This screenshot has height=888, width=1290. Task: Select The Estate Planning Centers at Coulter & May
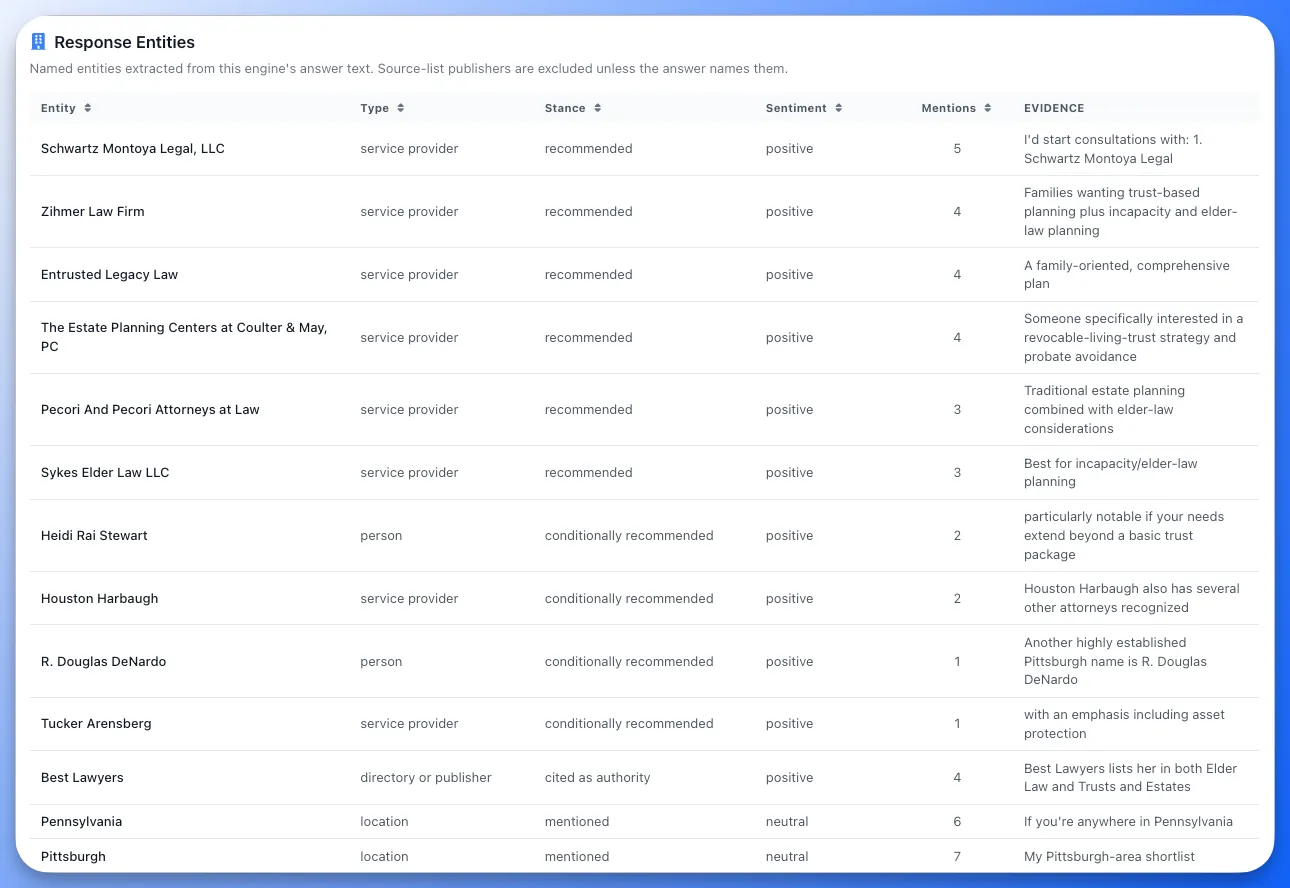pyautogui.click(x=184, y=337)
